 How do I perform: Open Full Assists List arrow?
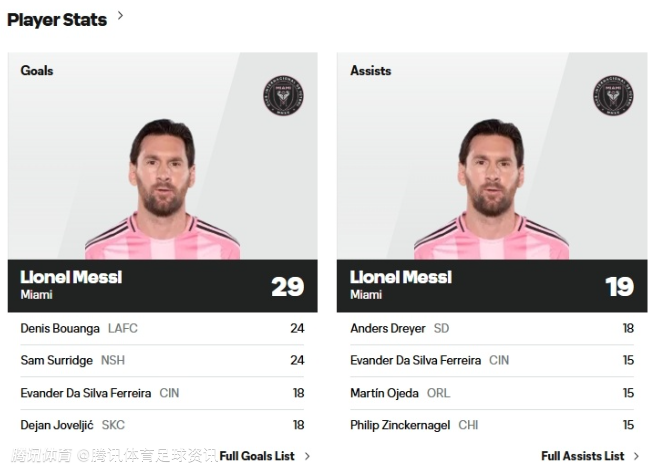[637, 456]
